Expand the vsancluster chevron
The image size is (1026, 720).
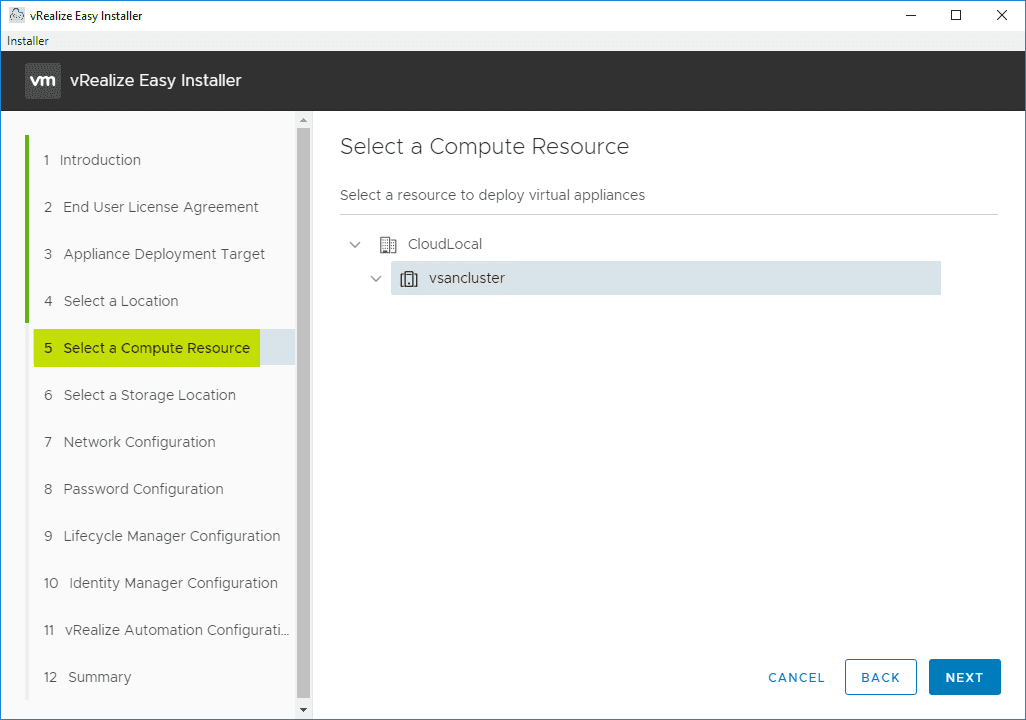pos(376,279)
